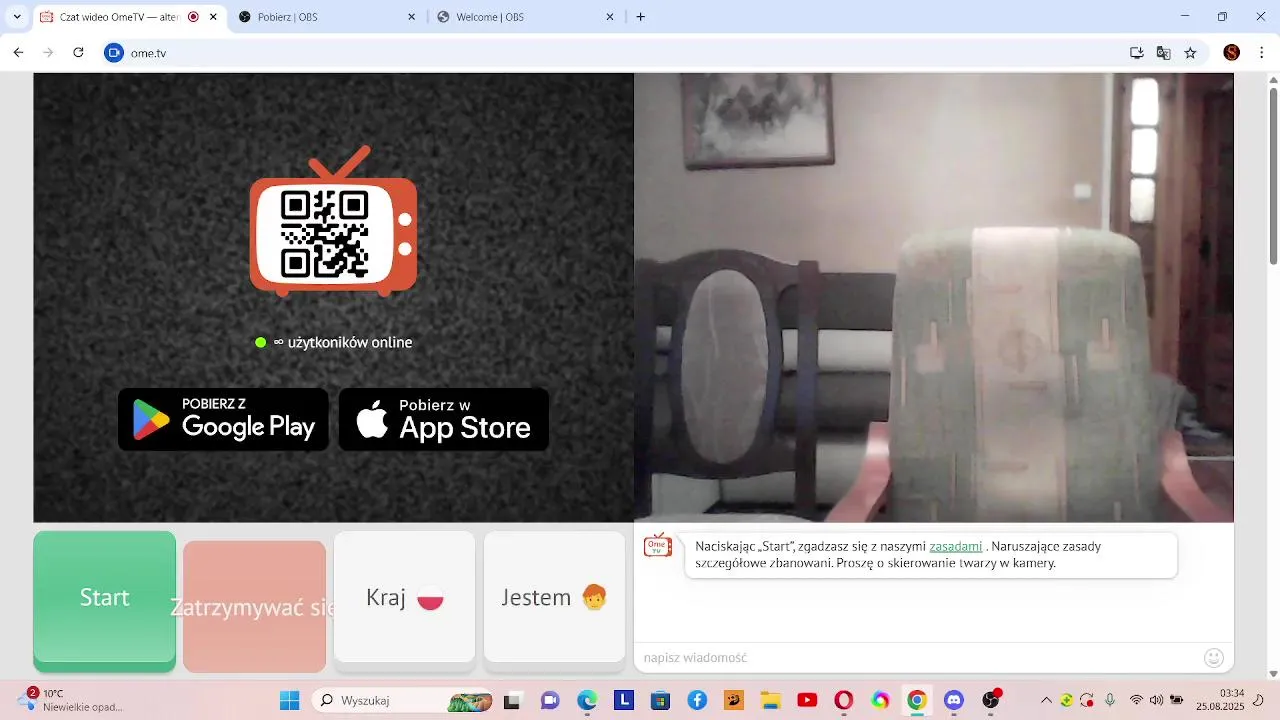Click the camera site info icon

(x=114, y=53)
